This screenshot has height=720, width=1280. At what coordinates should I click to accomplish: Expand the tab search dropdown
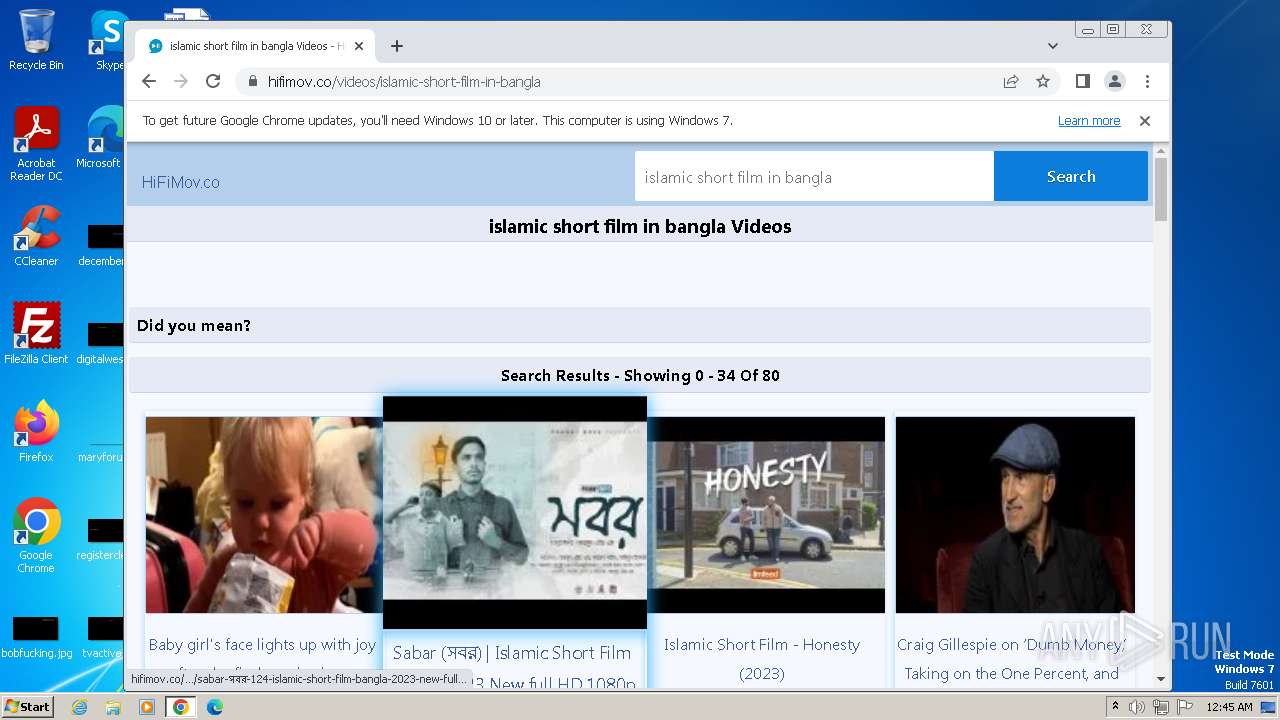[1052, 46]
